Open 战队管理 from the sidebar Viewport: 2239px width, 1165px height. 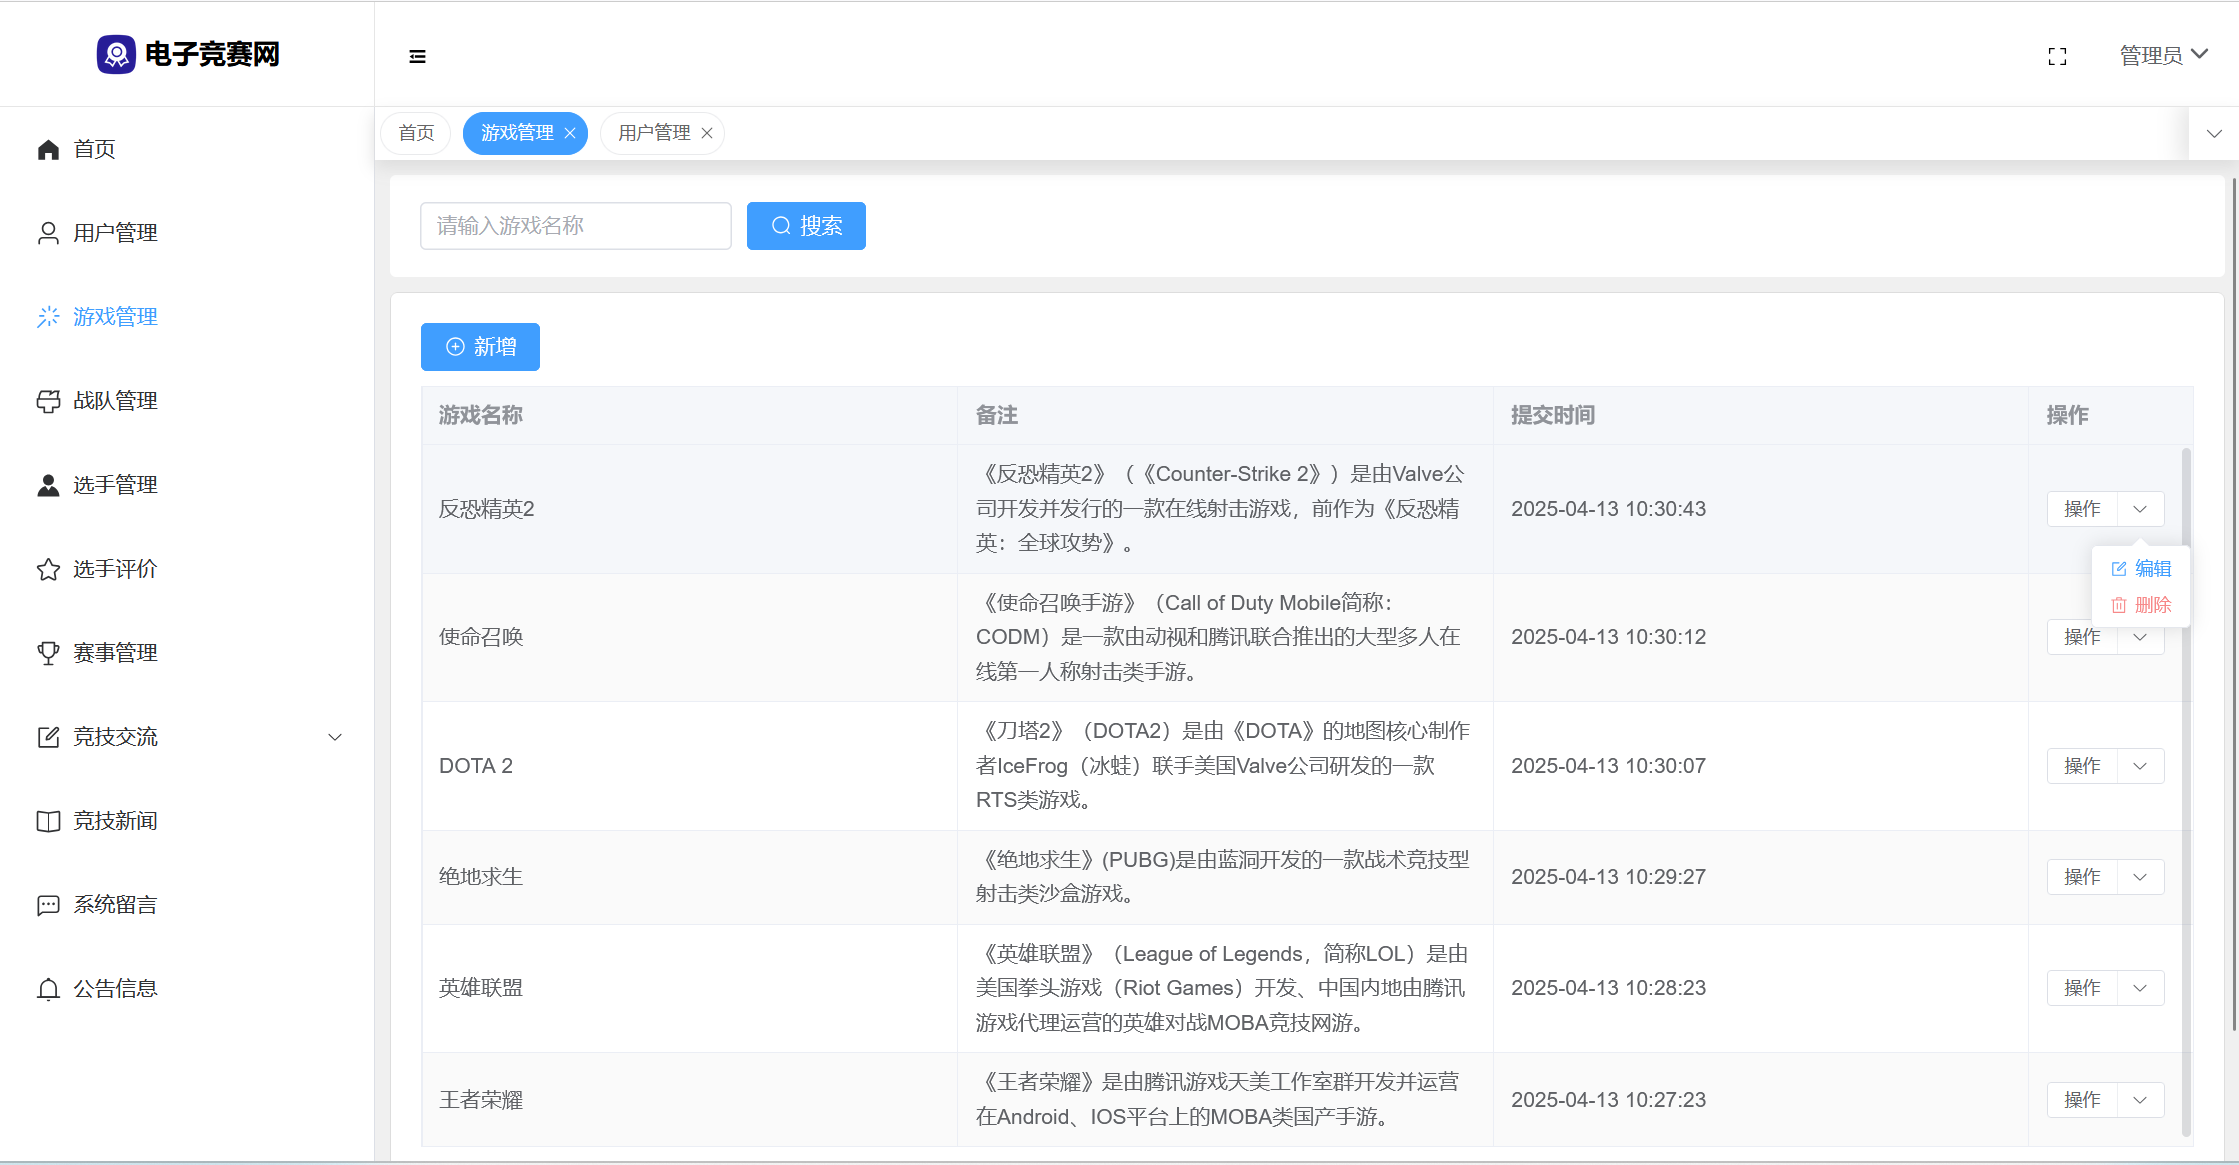[114, 401]
